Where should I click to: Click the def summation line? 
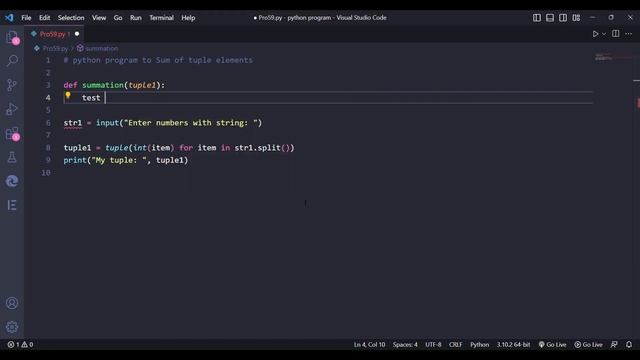click(114, 85)
